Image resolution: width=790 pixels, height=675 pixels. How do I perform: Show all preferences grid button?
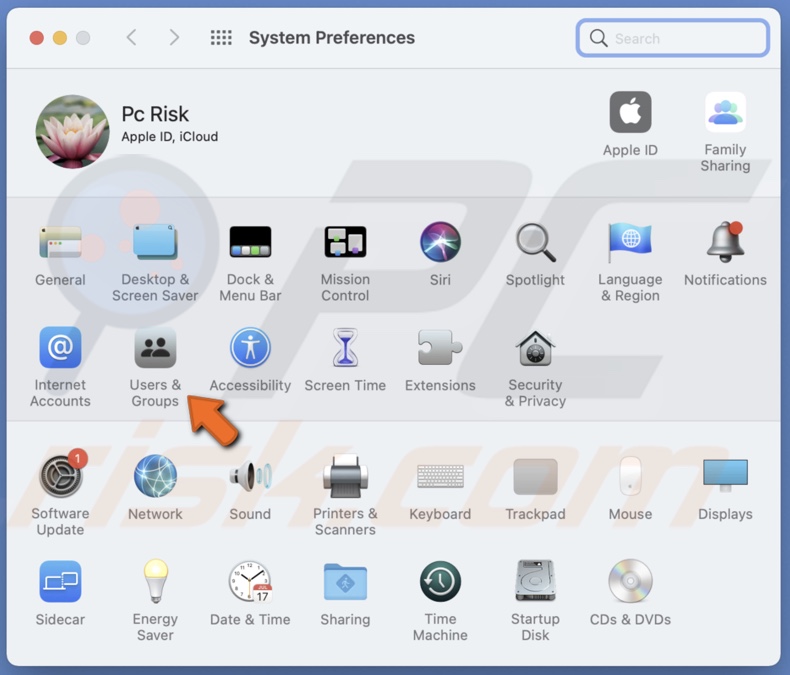point(221,38)
